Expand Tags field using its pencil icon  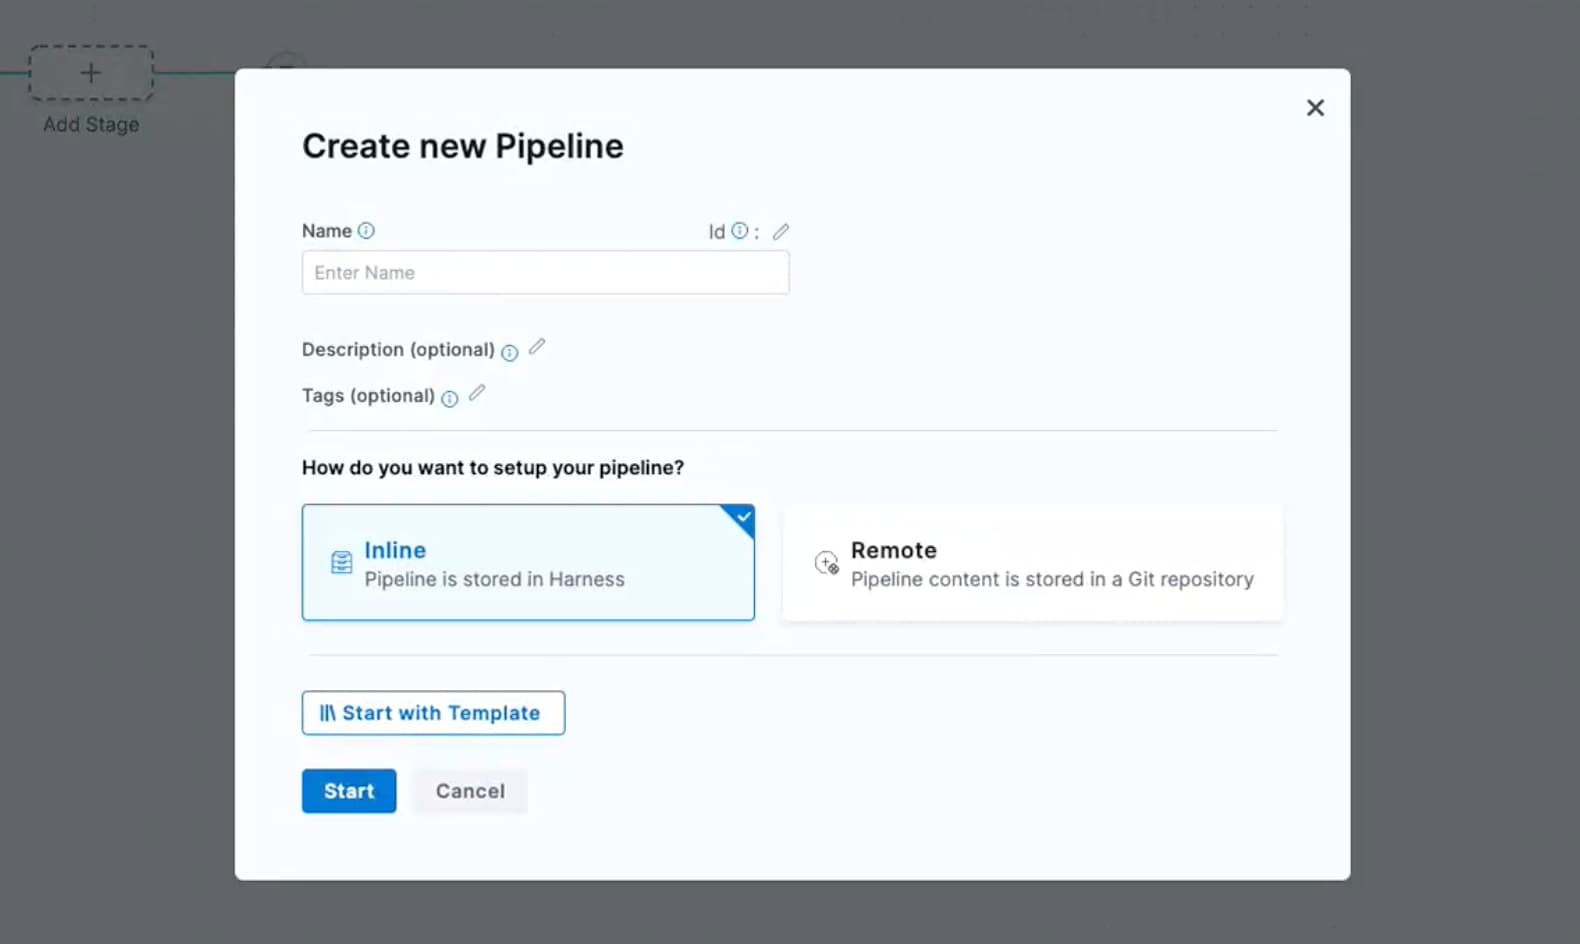(477, 393)
